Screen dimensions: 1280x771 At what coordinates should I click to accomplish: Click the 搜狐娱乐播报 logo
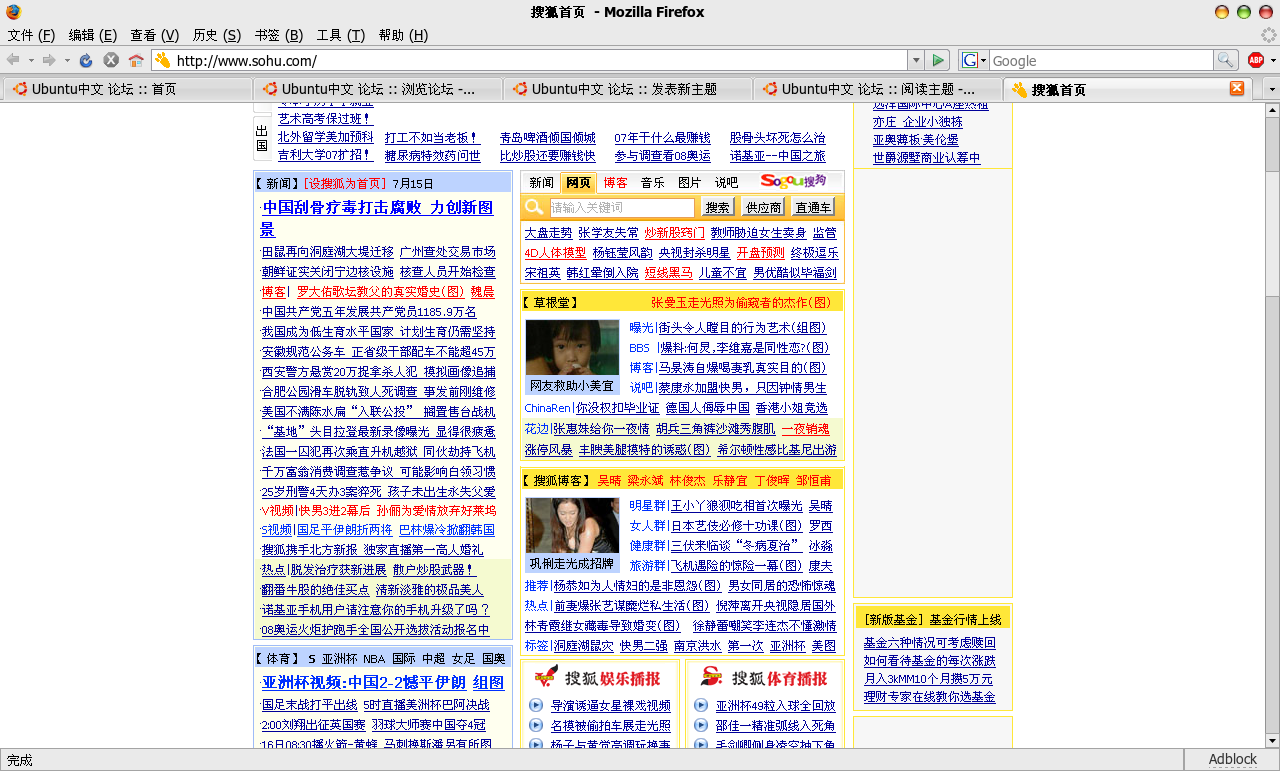[598, 678]
